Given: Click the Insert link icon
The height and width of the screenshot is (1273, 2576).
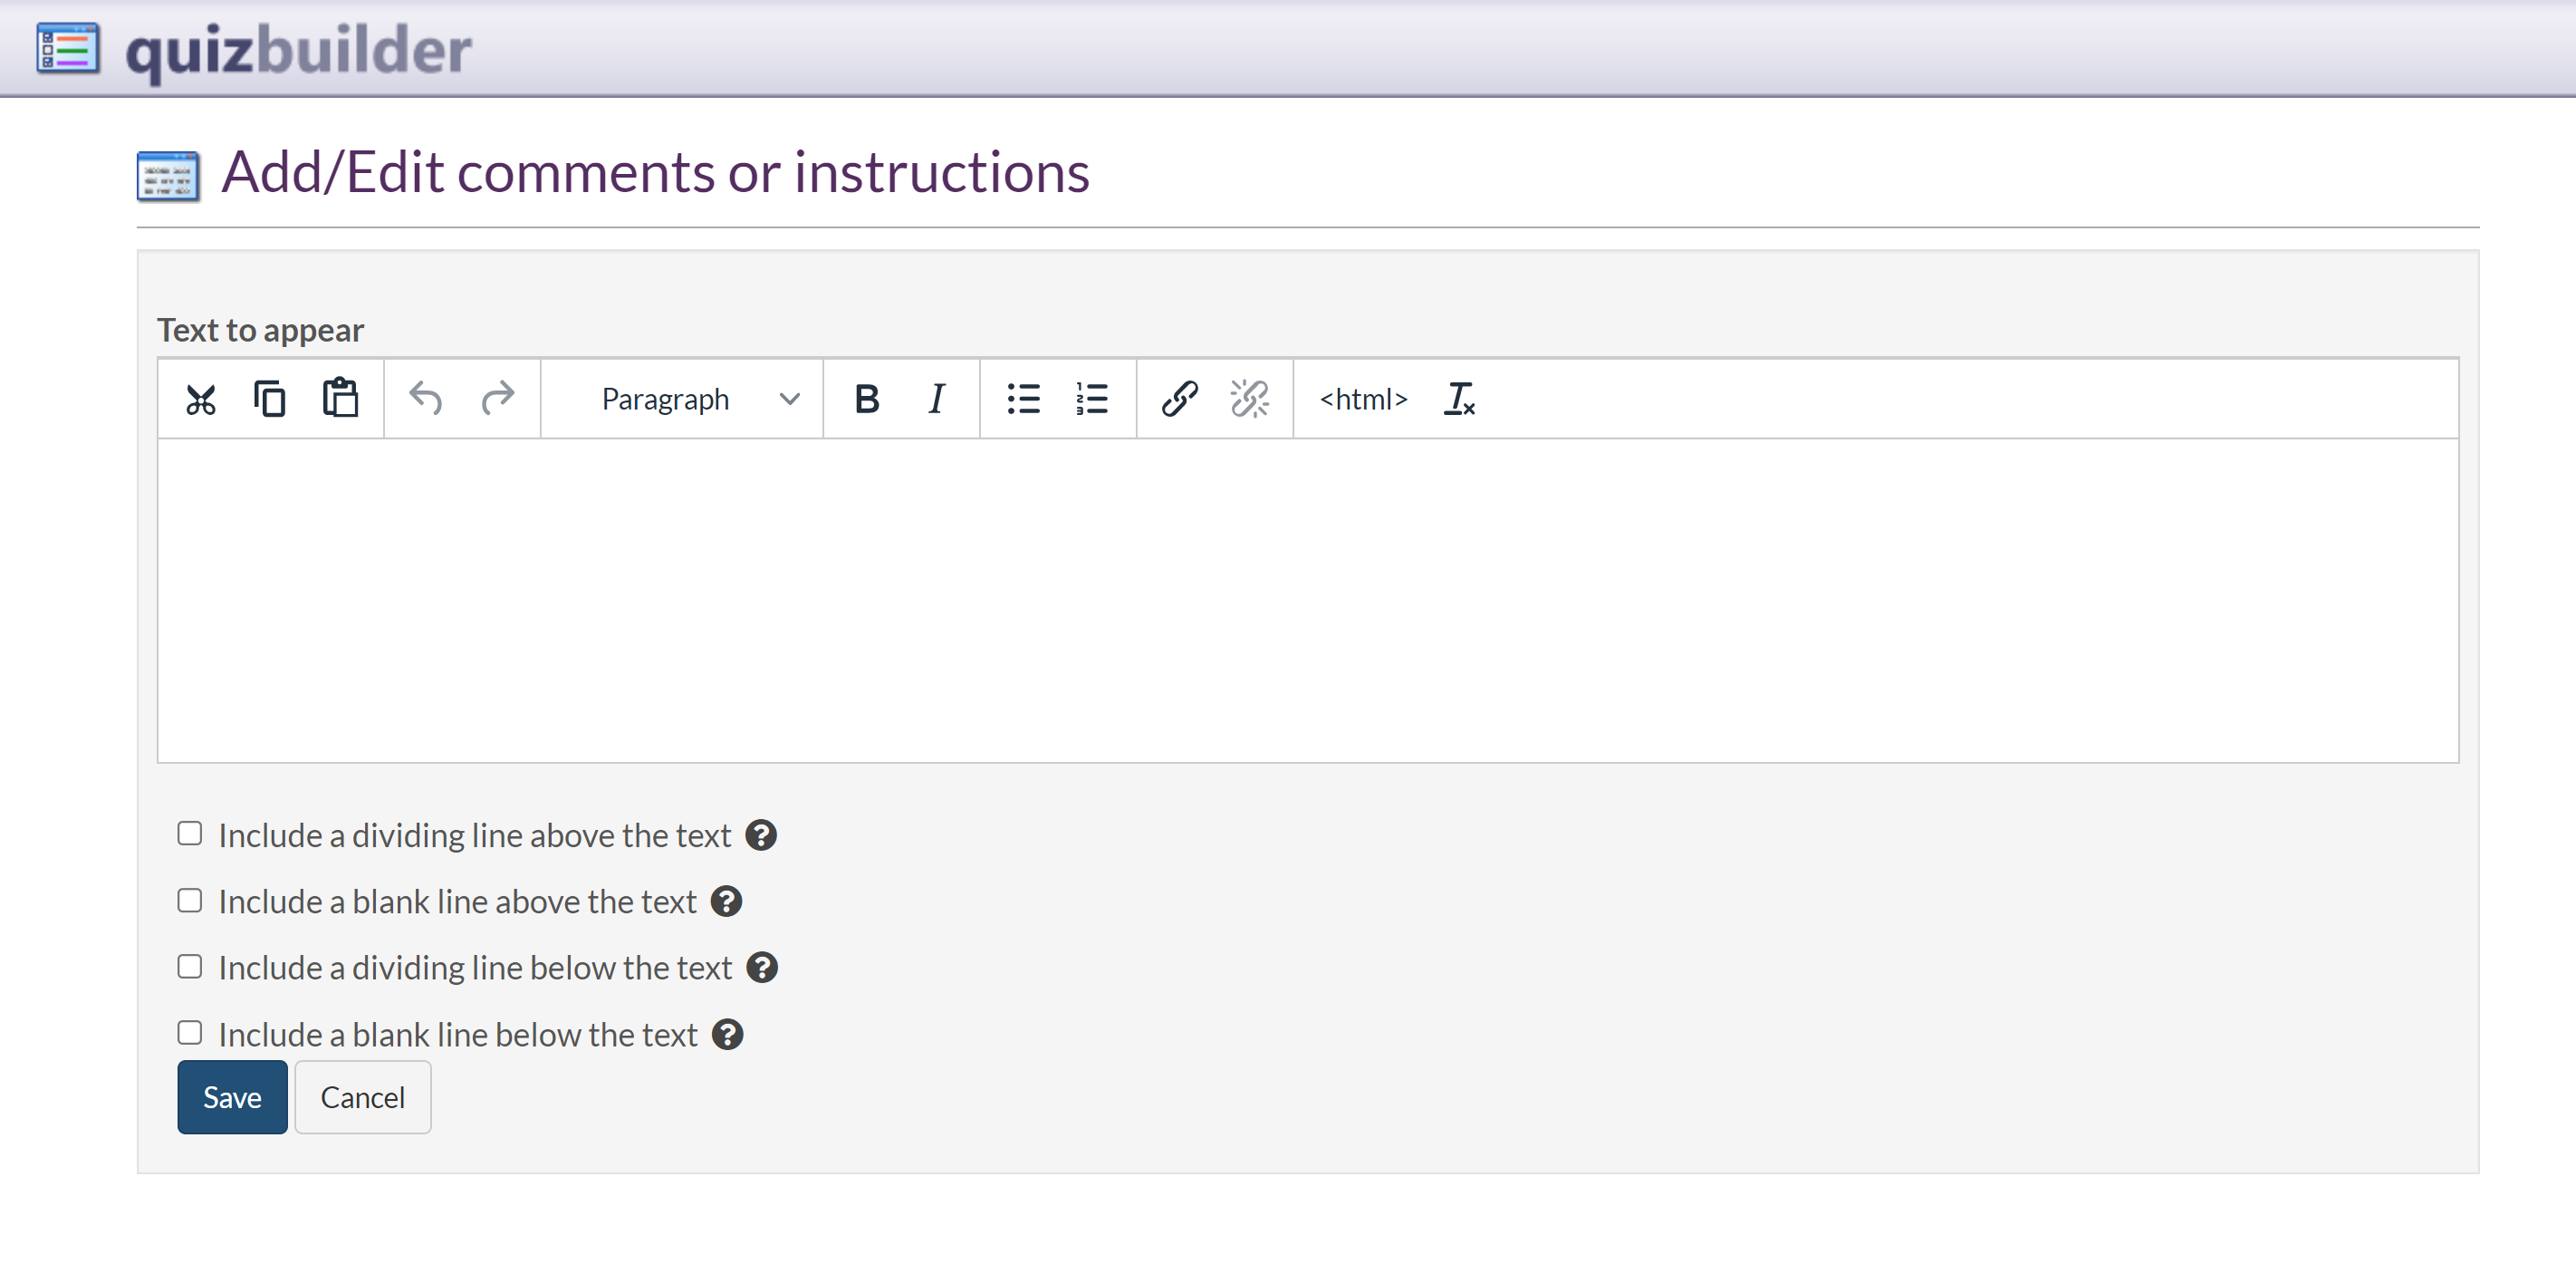Looking at the screenshot, I should coord(1180,399).
